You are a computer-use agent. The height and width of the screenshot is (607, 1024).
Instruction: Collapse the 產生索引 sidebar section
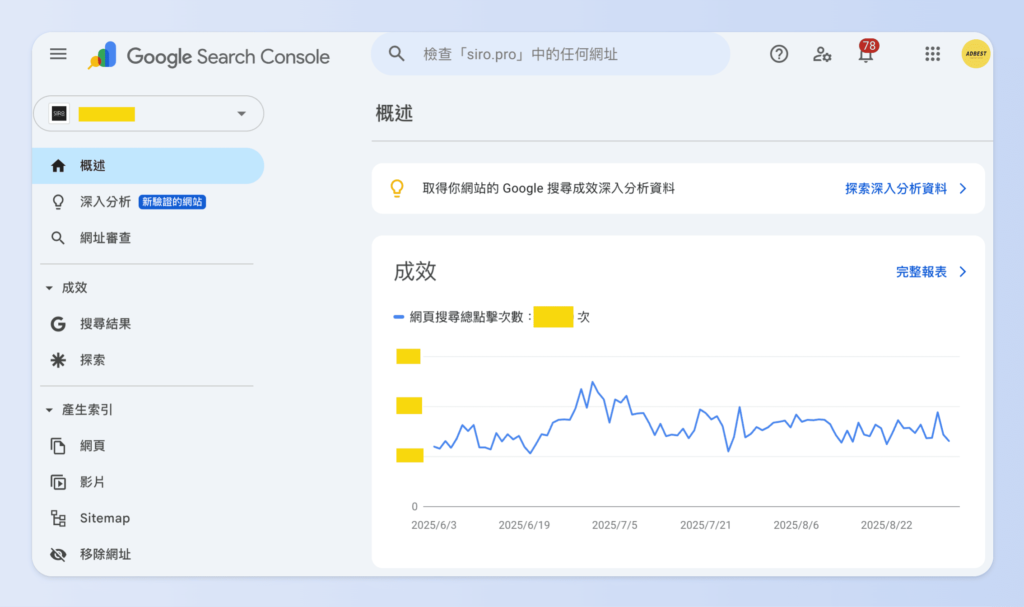(50, 410)
